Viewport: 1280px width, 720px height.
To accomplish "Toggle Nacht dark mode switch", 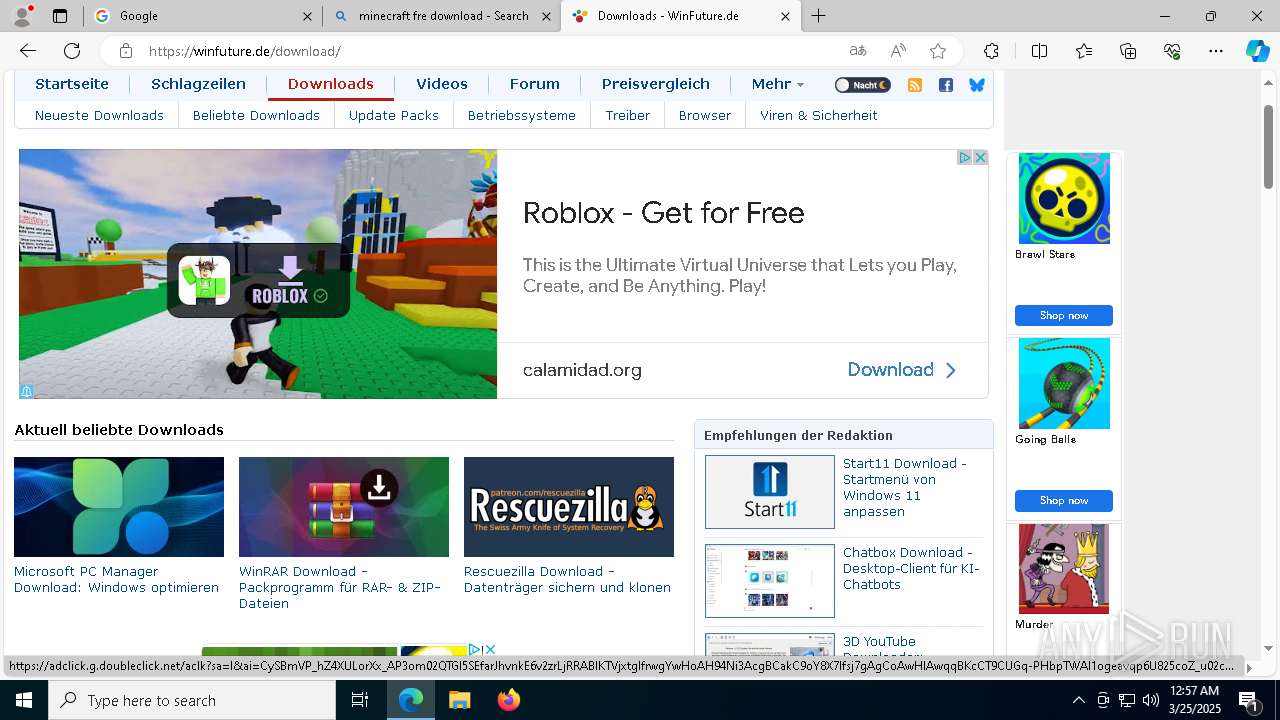I will coord(862,85).
